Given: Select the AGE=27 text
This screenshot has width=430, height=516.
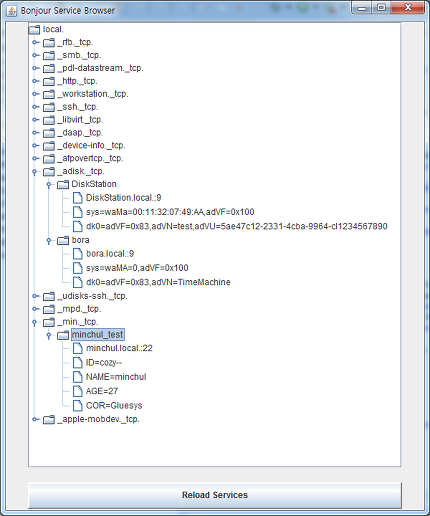Looking at the screenshot, I should 102,391.
